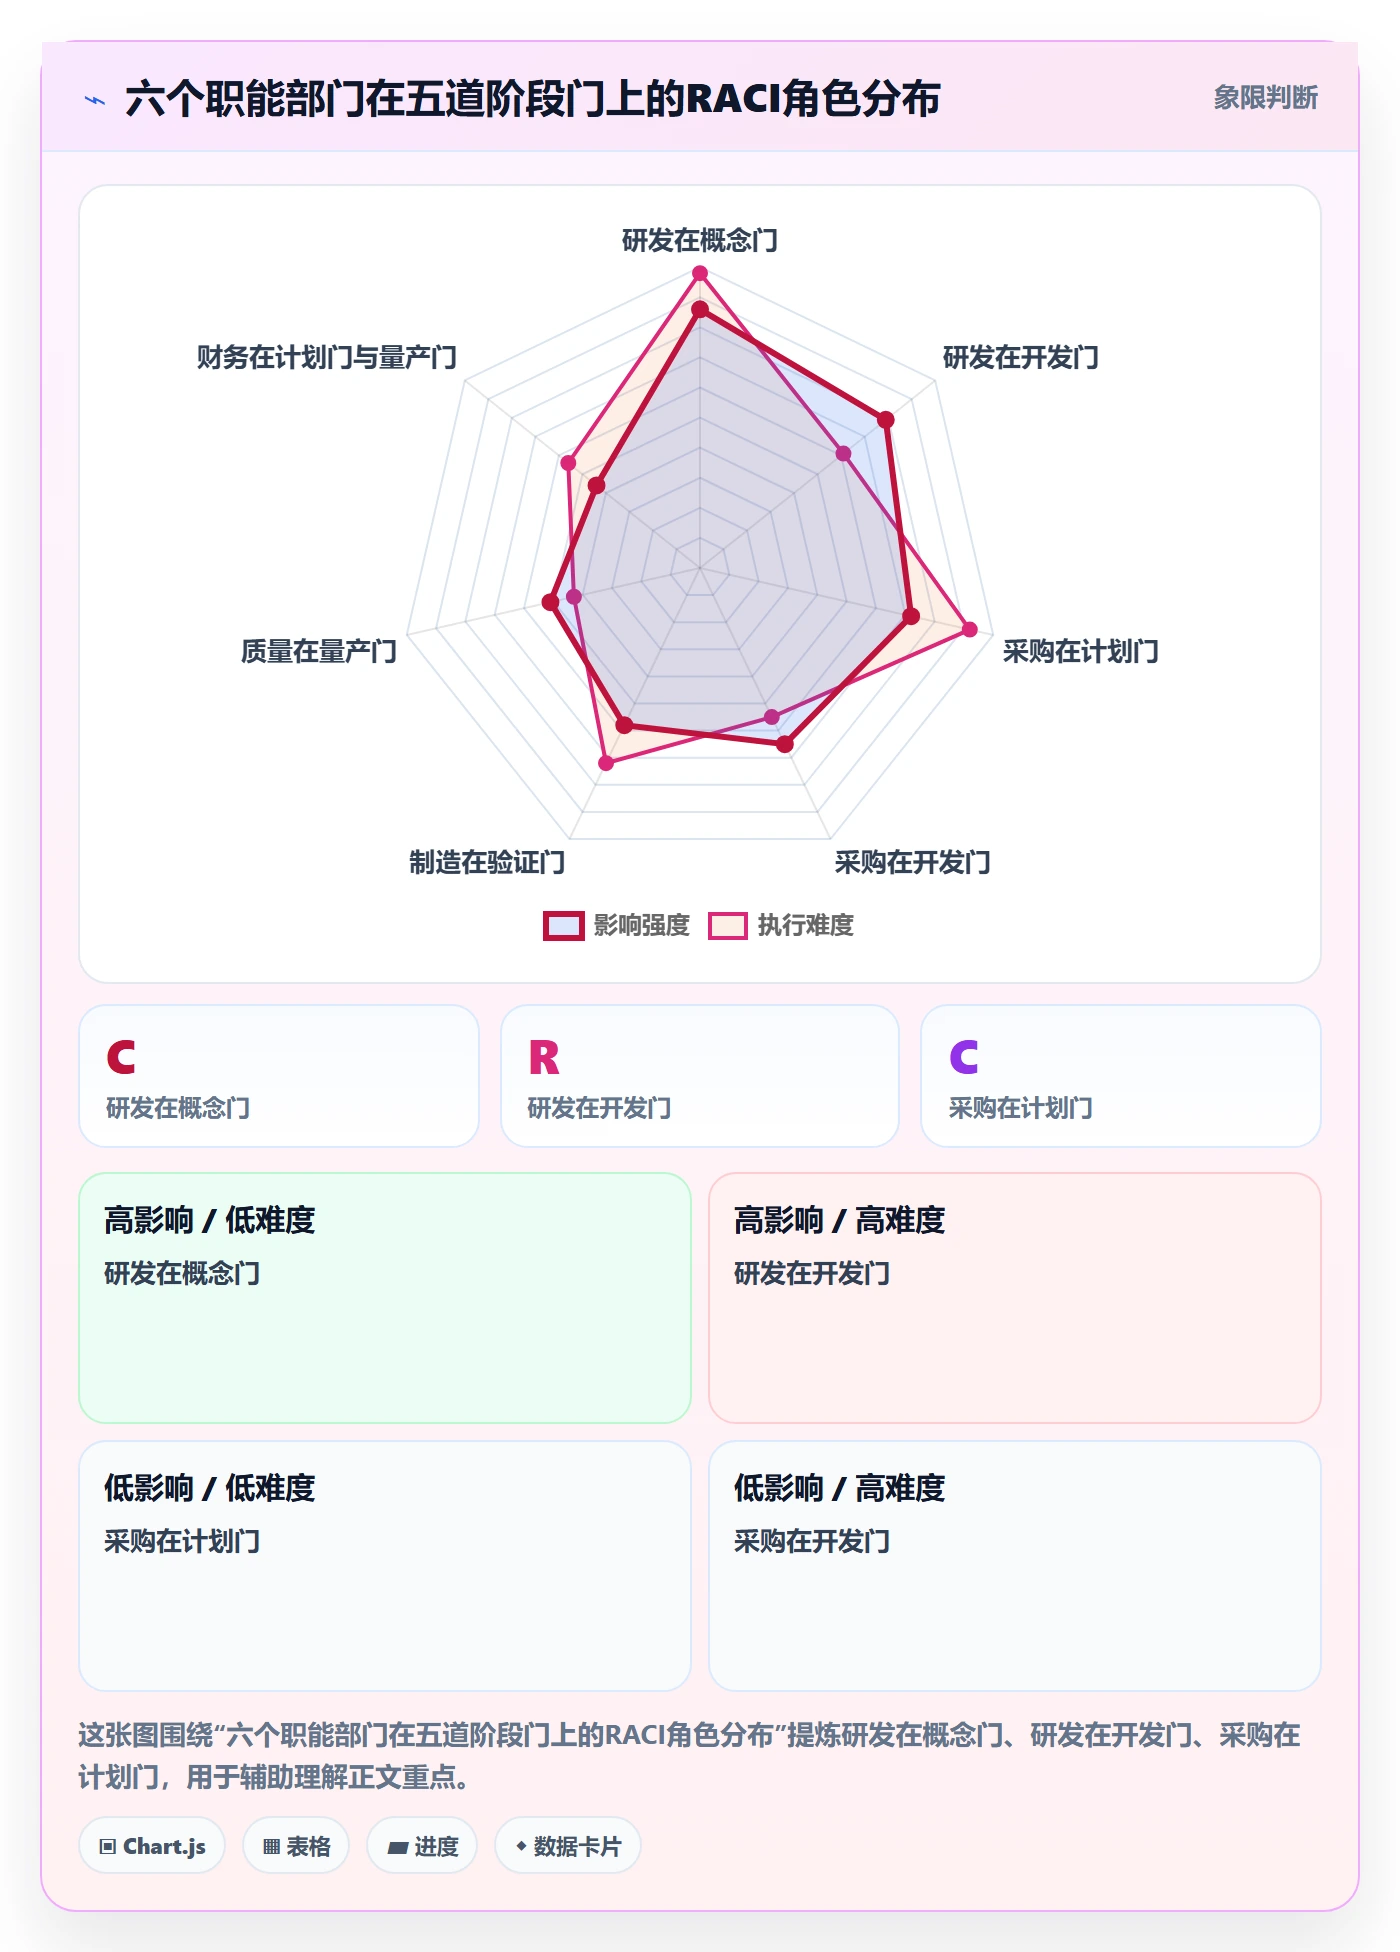Toggle the 影响强度 legend dataset
This screenshot has height=1952, width=1400.
[617, 926]
